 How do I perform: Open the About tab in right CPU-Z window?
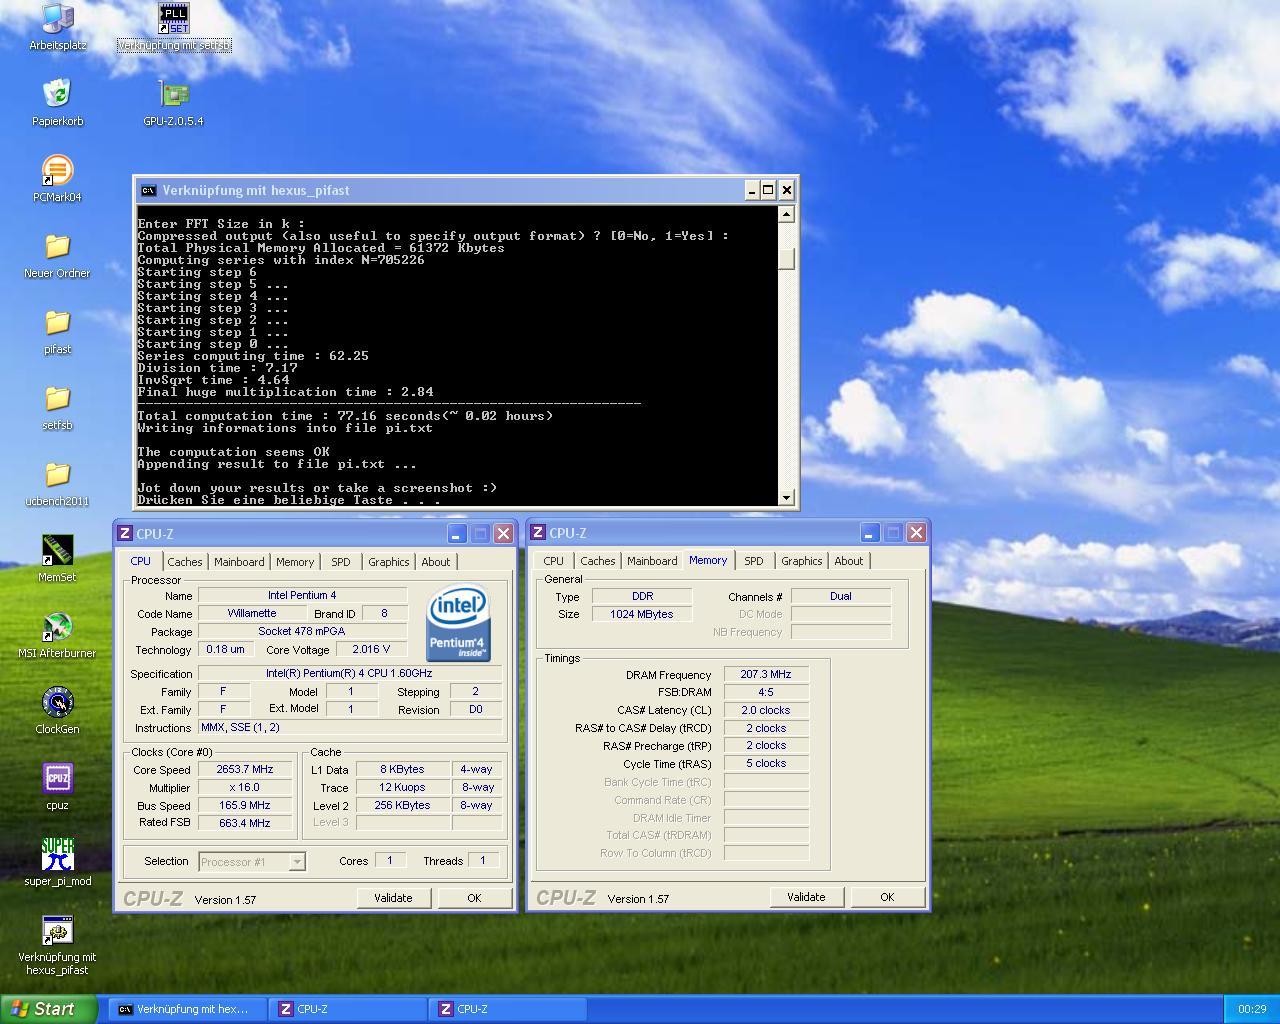(849, 561)
